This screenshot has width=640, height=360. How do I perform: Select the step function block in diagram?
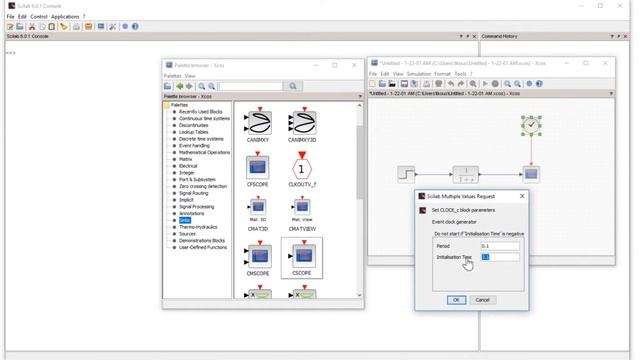406,174
